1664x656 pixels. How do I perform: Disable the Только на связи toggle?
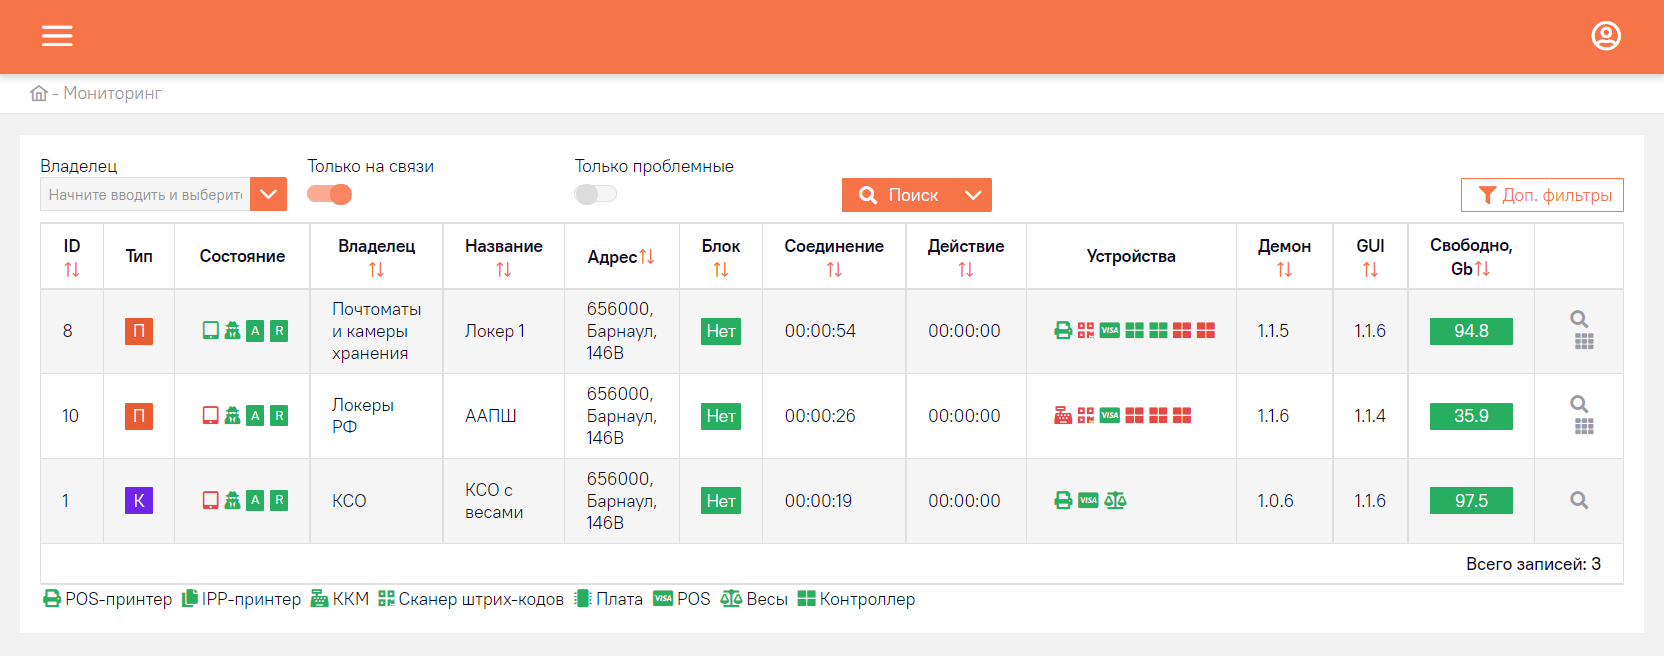[329, 194]
